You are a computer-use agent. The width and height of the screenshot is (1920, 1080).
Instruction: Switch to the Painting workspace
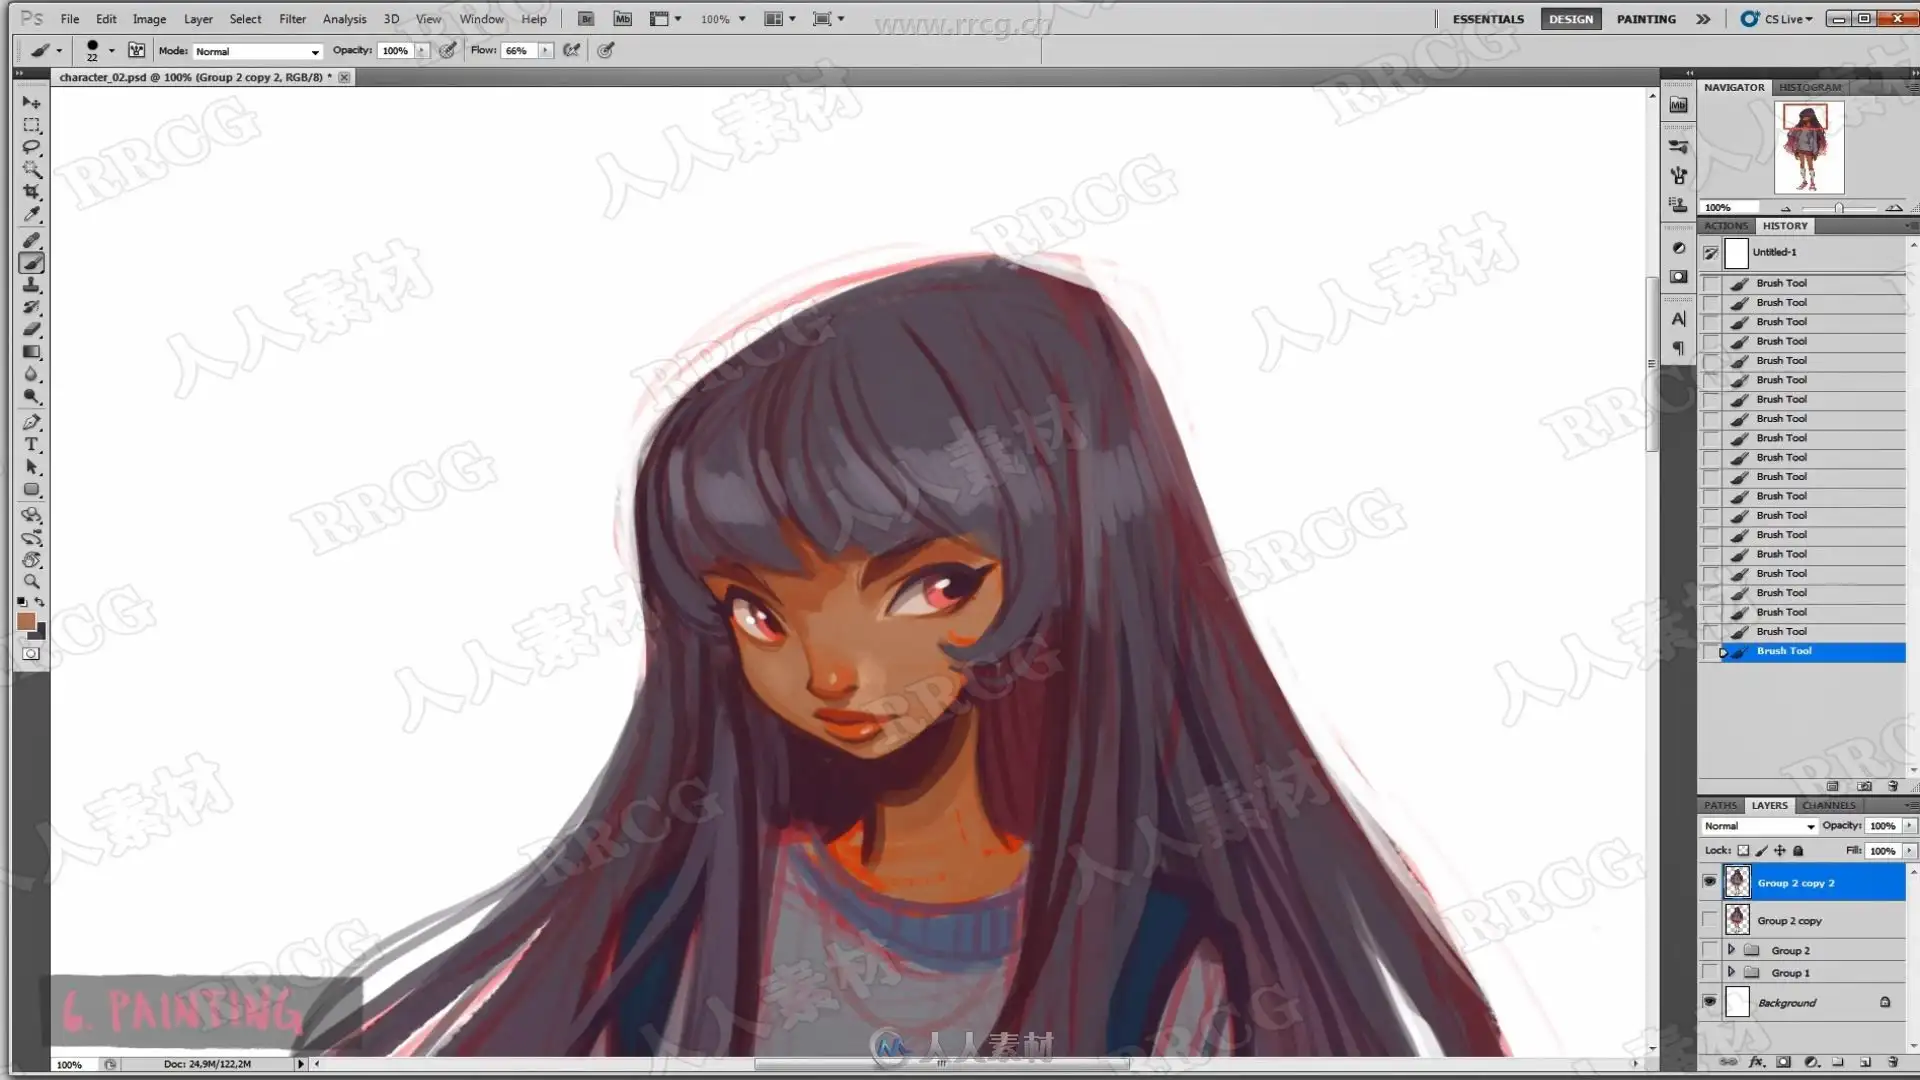1646,19
